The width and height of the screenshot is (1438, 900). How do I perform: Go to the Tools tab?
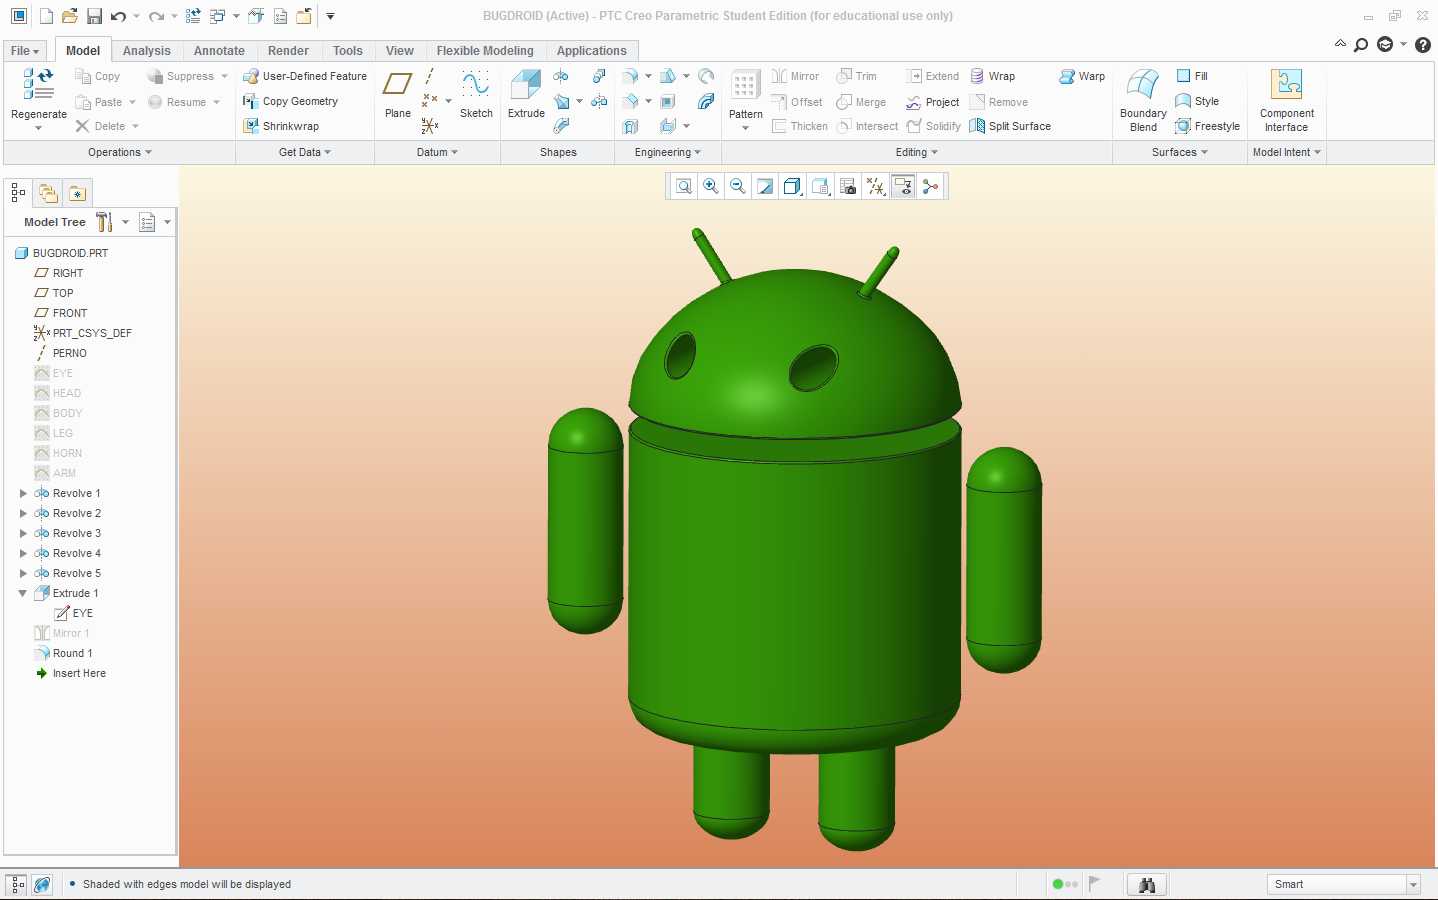[x=348, y=51]
